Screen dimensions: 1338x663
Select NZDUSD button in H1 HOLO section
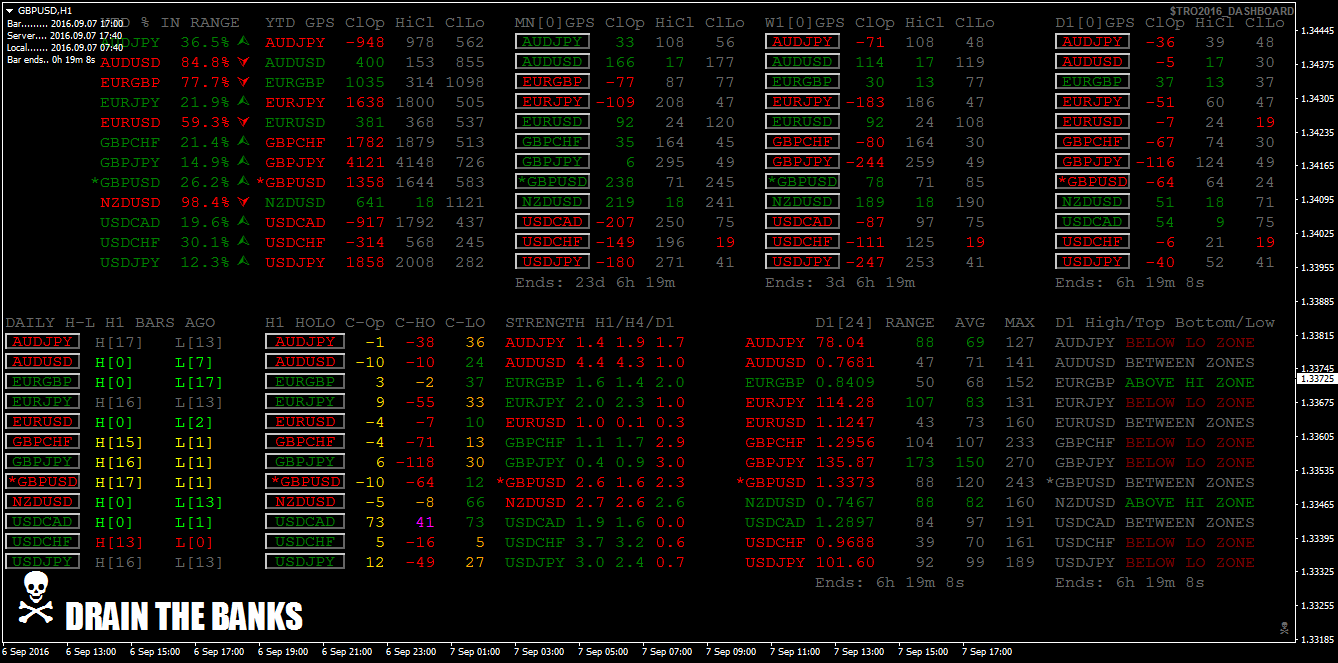[x=304, y=502]
